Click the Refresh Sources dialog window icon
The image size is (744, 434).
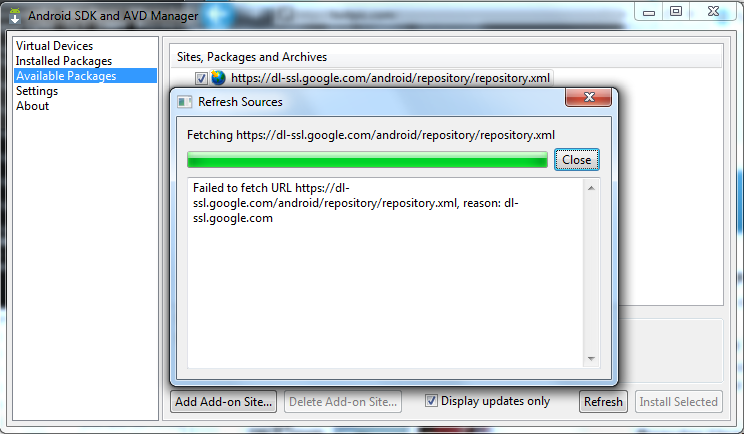point(185,102)
